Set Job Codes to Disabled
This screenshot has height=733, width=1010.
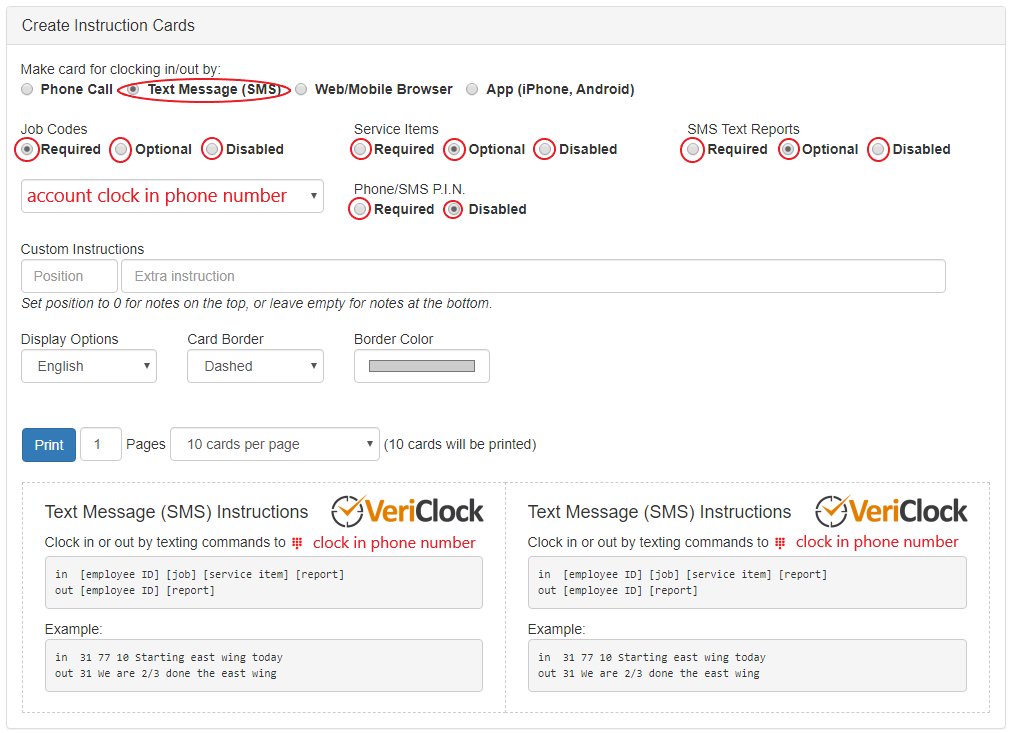212,149
